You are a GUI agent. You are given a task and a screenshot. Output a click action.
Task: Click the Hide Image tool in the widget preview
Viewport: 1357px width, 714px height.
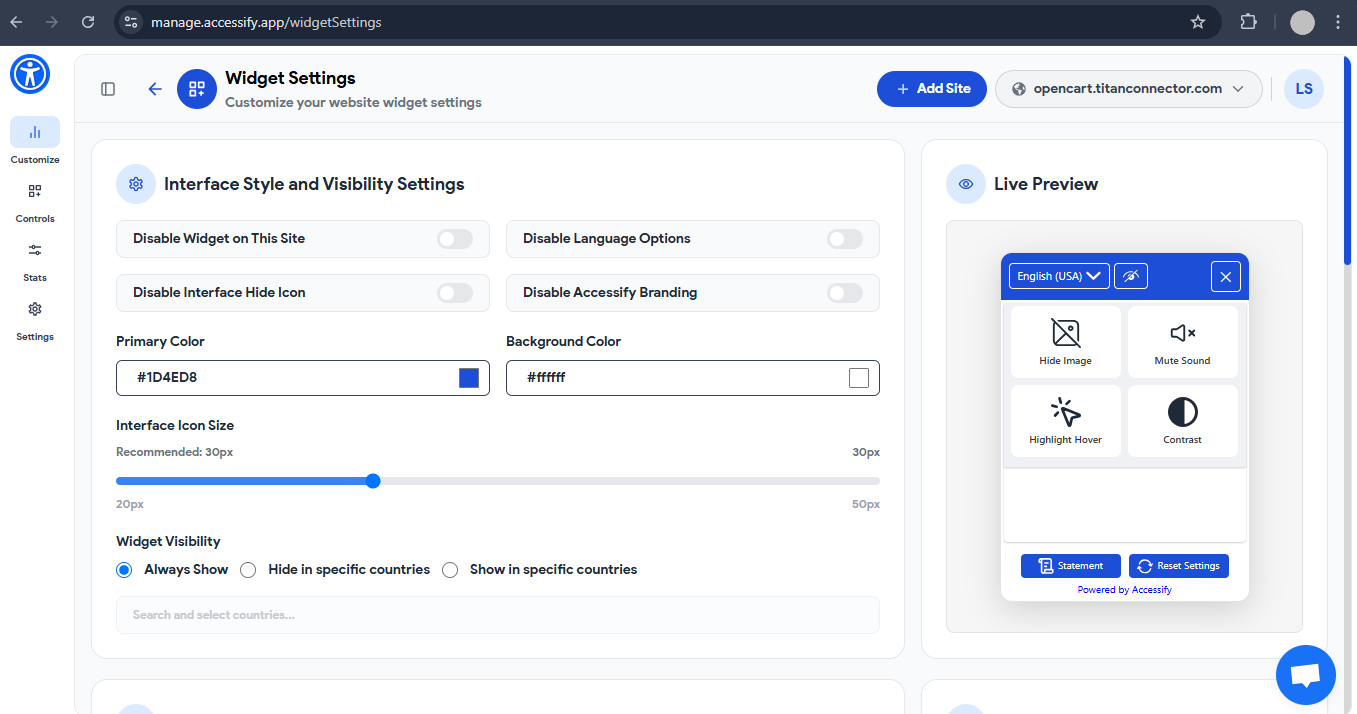click(1065, 340)
